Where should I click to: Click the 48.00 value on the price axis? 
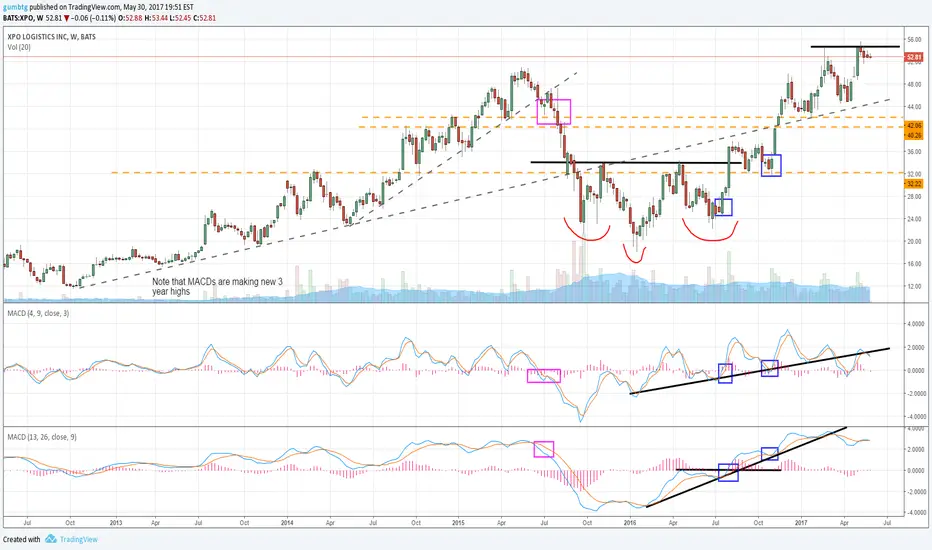point(914,84)
